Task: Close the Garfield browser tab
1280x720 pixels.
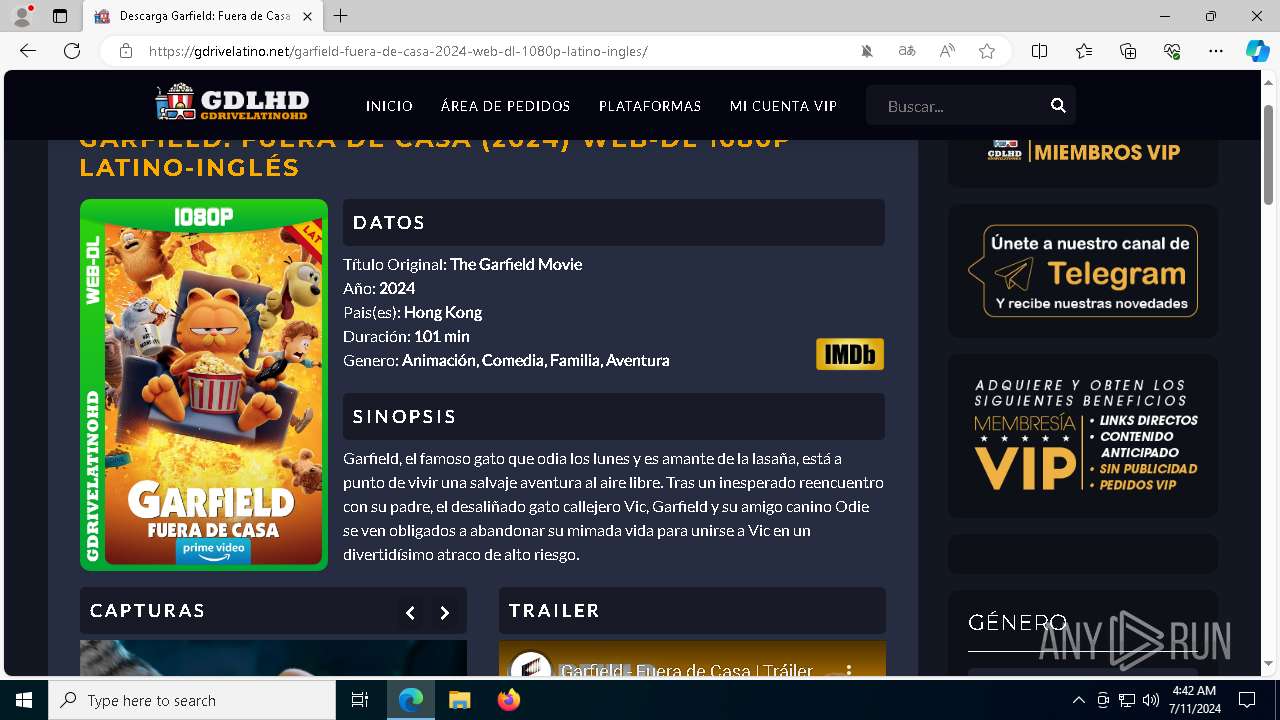Action: tap(307, 16)
